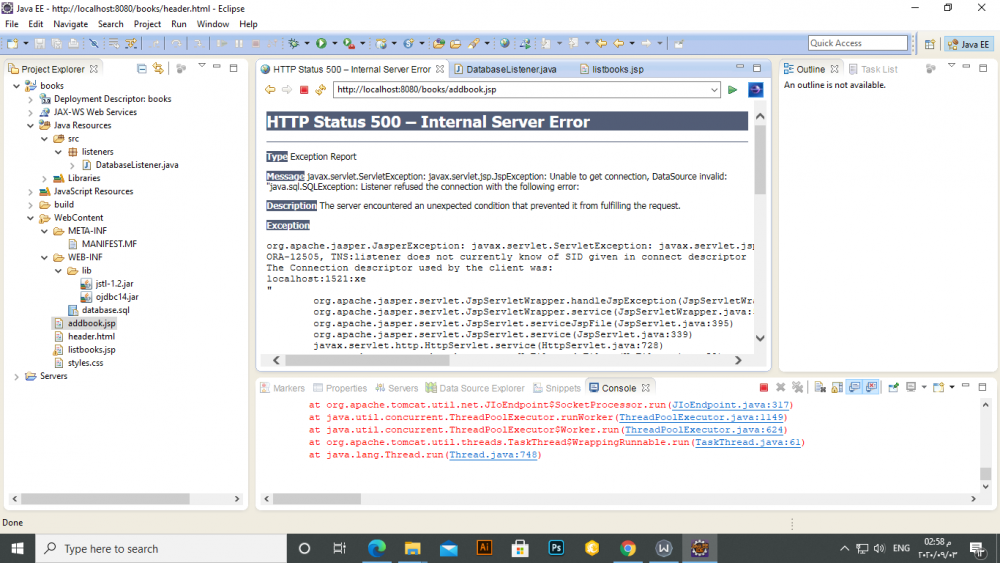
Task: Toggle show console on standard error change
Action: [x=872, y=387]
